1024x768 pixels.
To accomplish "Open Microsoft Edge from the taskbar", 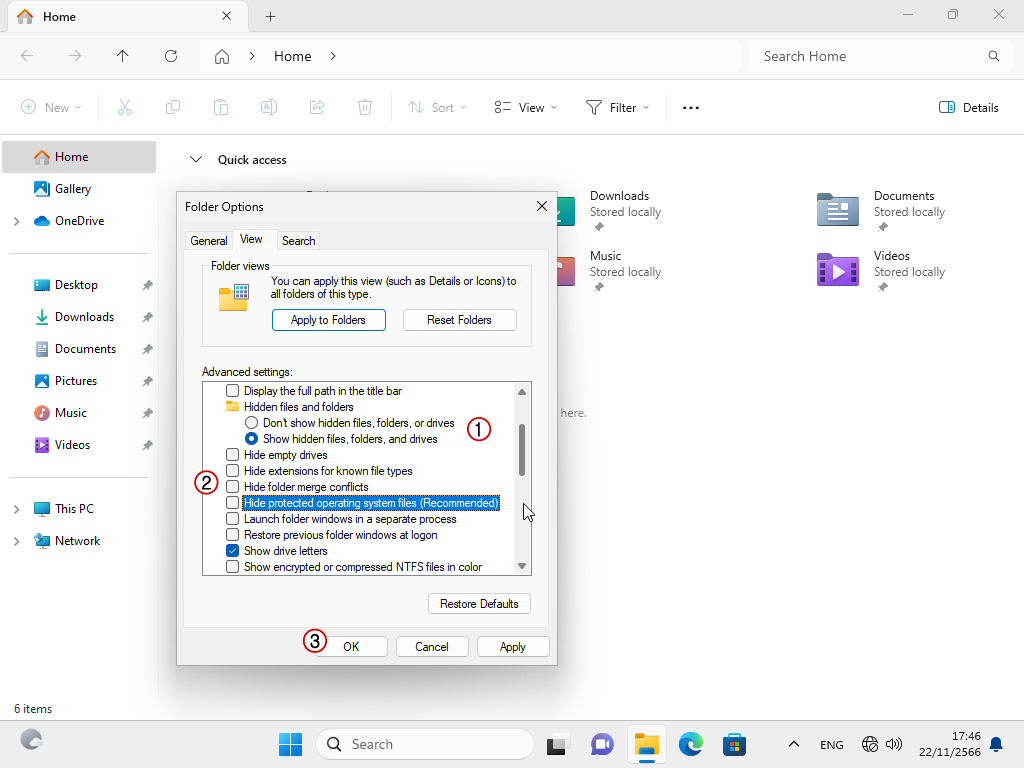I will click(691, 744).
